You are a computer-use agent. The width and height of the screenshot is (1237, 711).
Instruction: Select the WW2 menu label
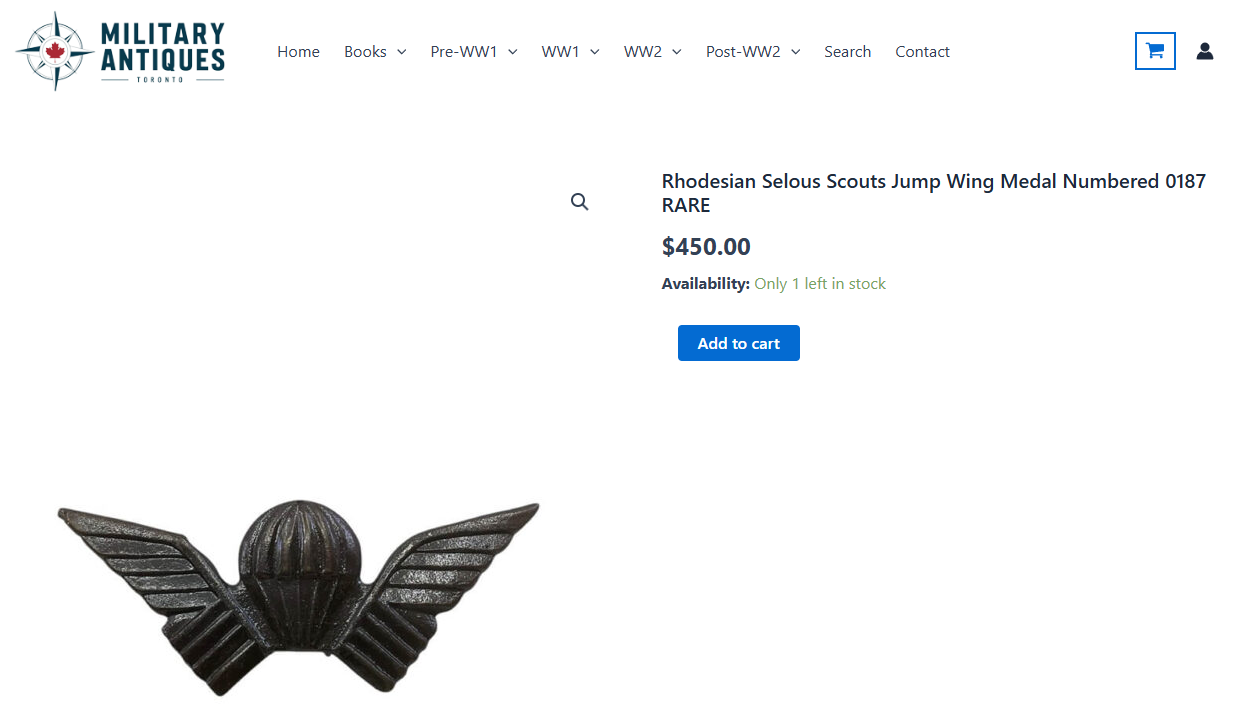(x=642, y=52)
